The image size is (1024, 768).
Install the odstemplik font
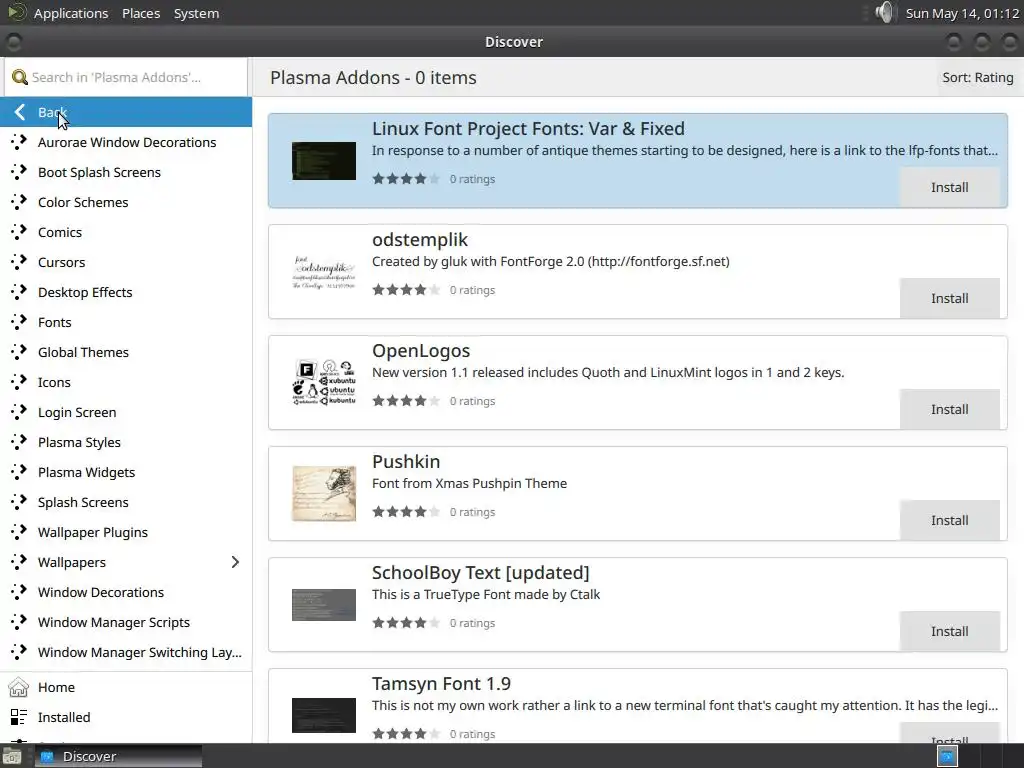949,298
